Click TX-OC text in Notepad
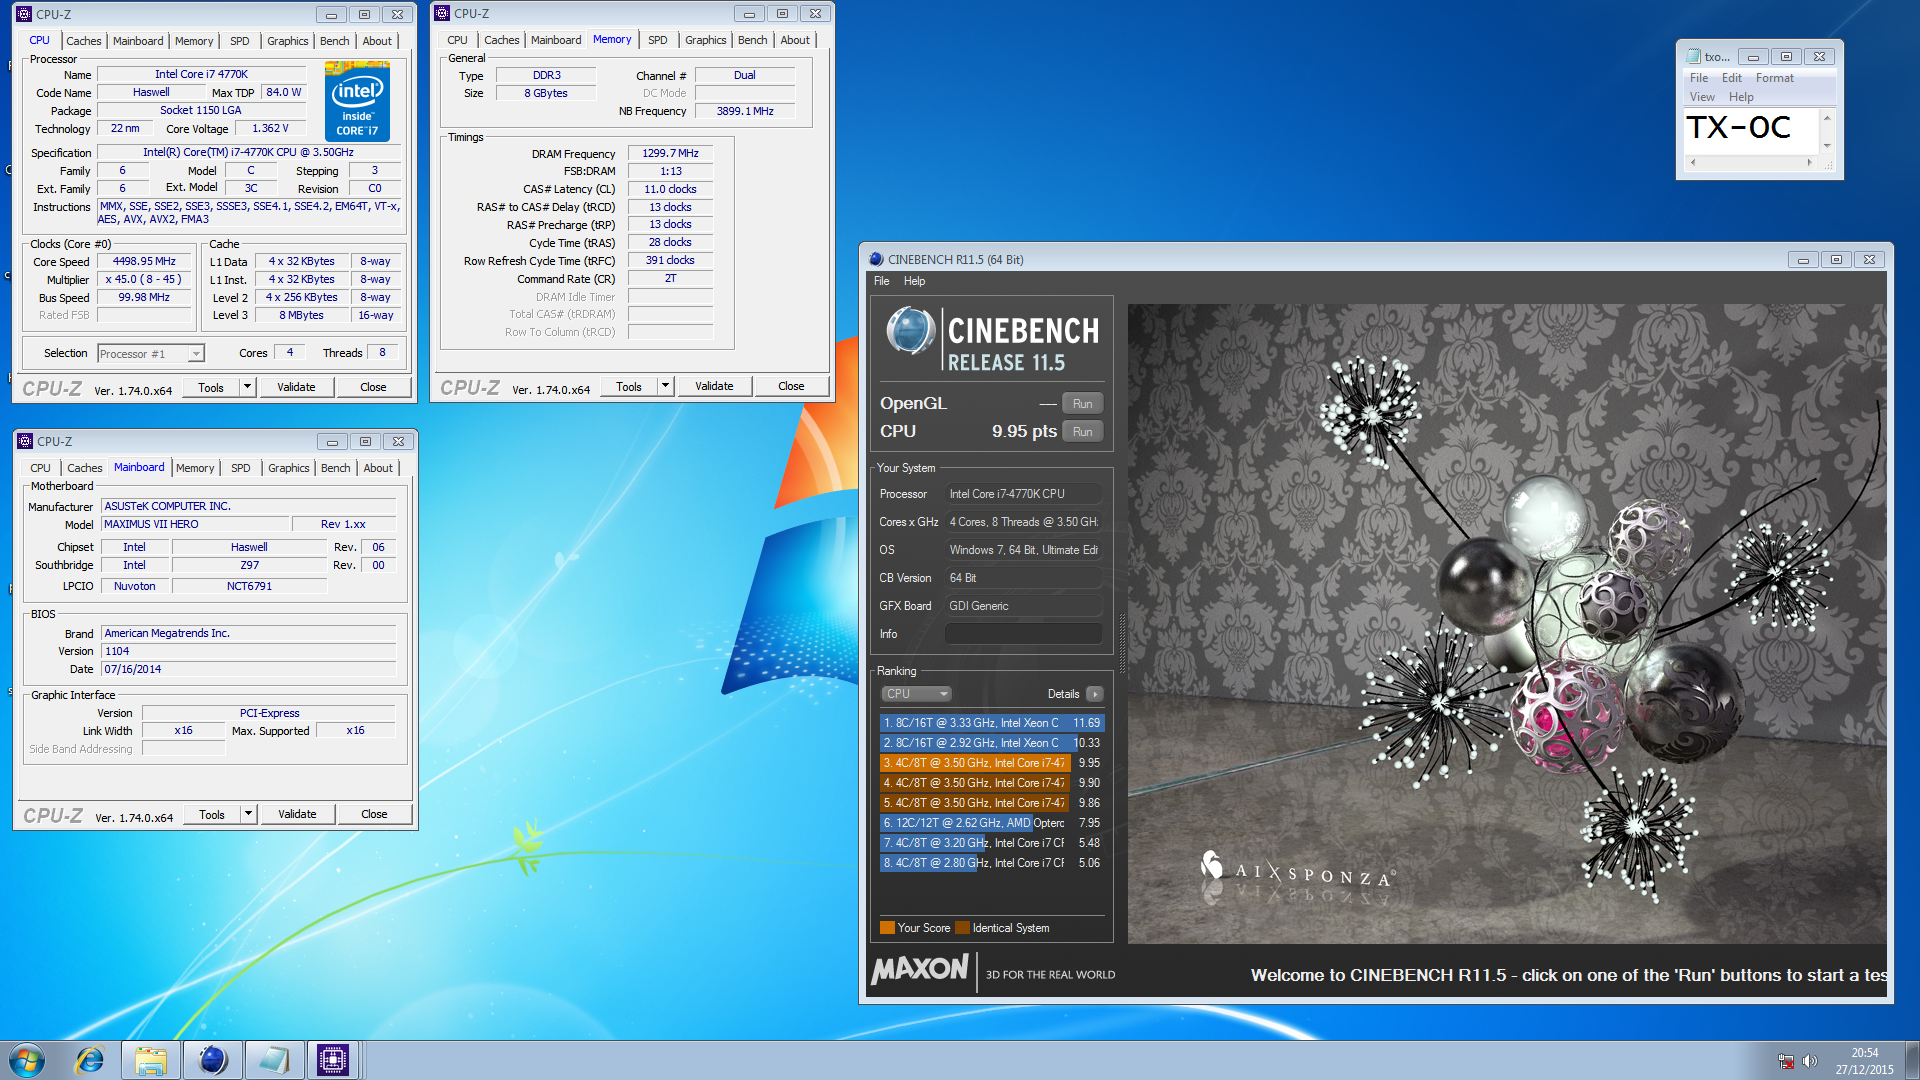The width and height of the screenshot is (1920, 1080). 1738,128
